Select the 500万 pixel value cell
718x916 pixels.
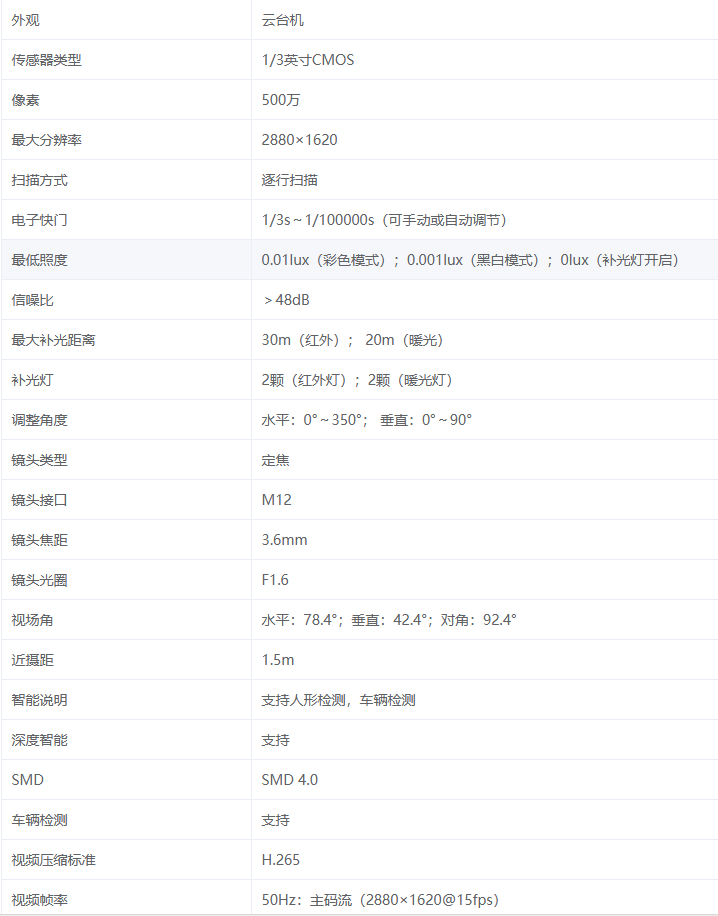pos(281,100)
